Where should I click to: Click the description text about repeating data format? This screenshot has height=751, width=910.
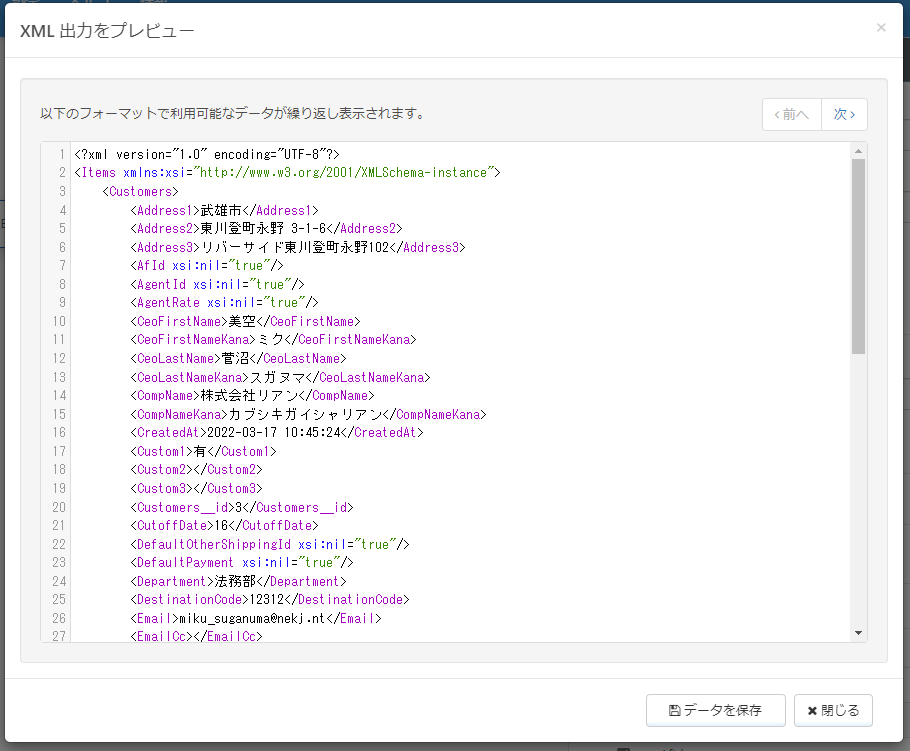click(x=233, y=114)
